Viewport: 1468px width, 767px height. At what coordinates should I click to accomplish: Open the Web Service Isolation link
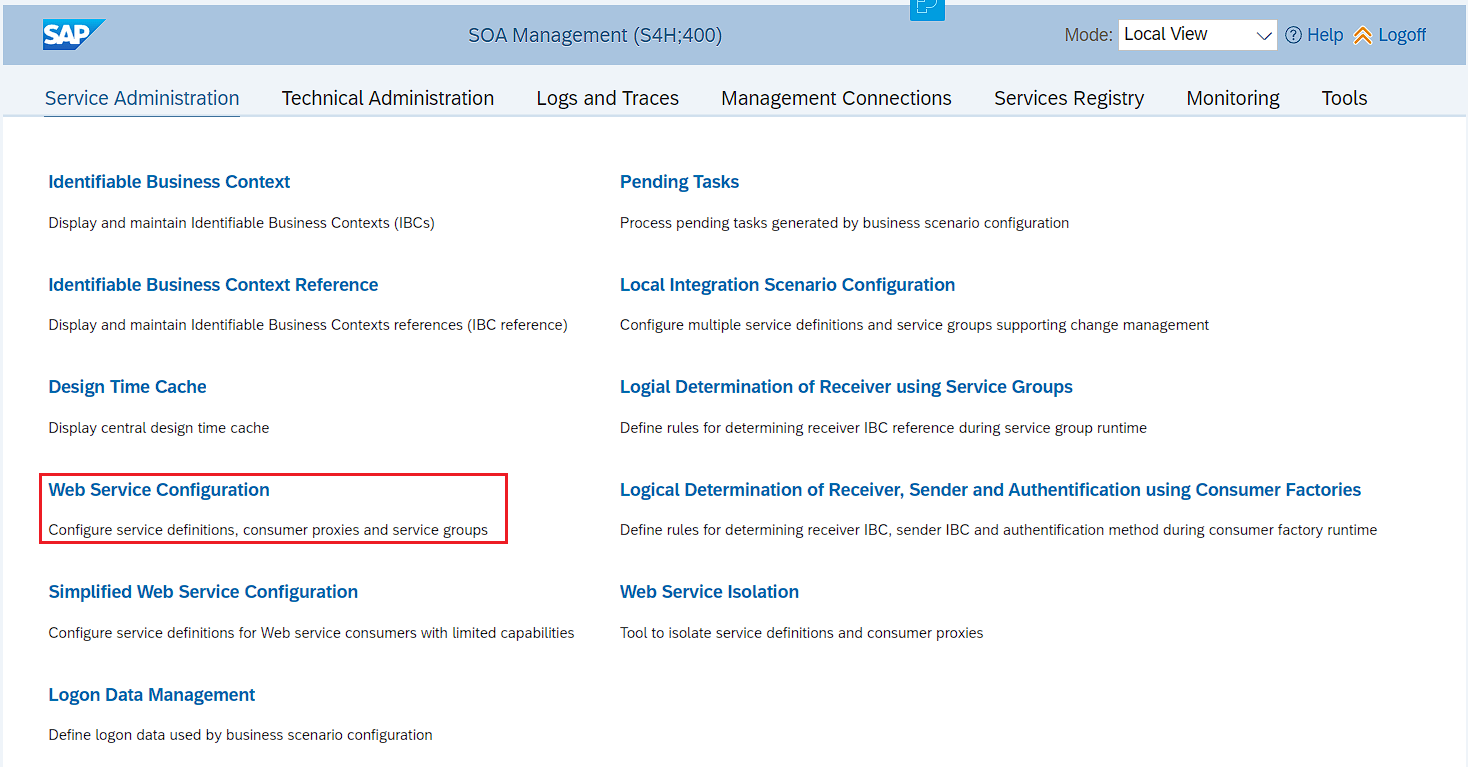(709, 592)
